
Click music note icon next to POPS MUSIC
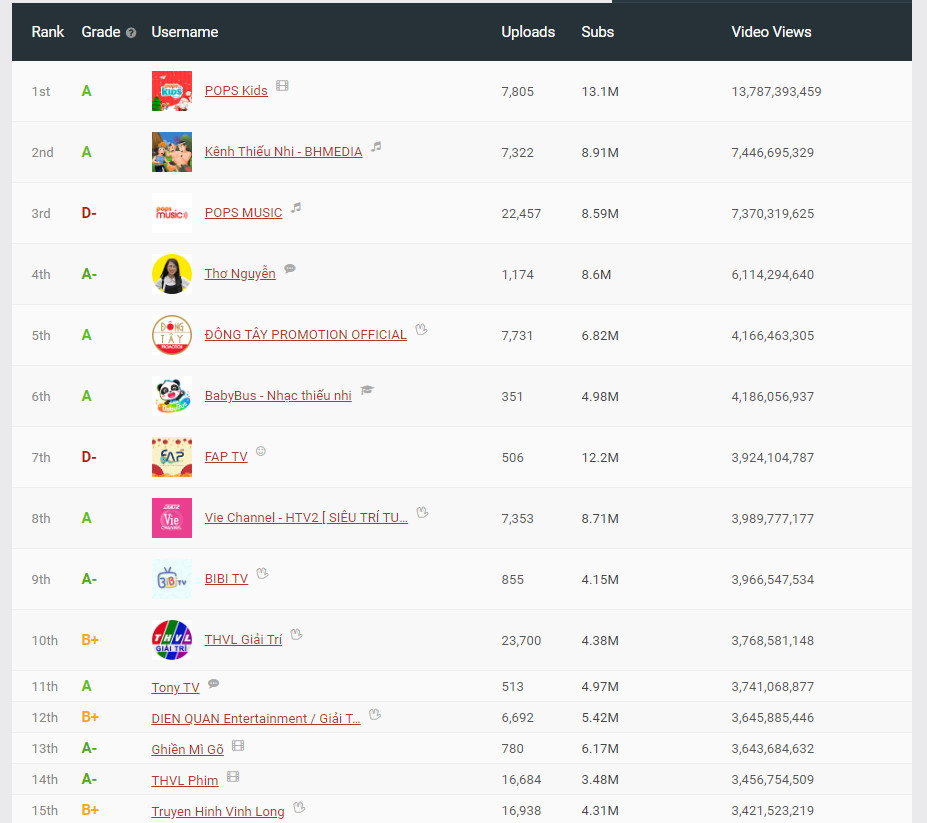point(296,208)
